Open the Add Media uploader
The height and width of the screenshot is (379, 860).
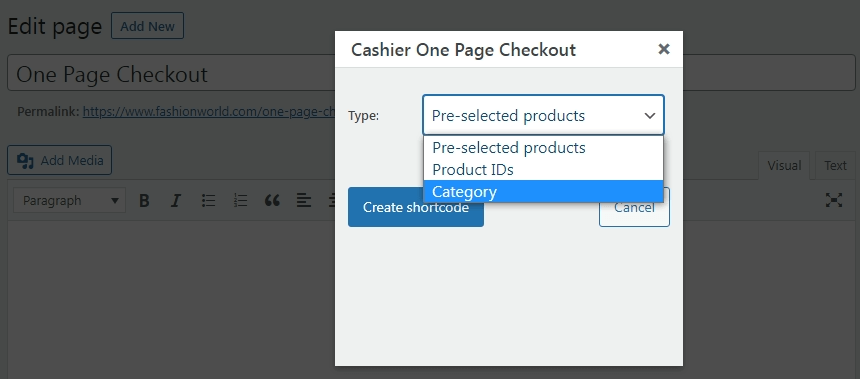pos(60,160)
